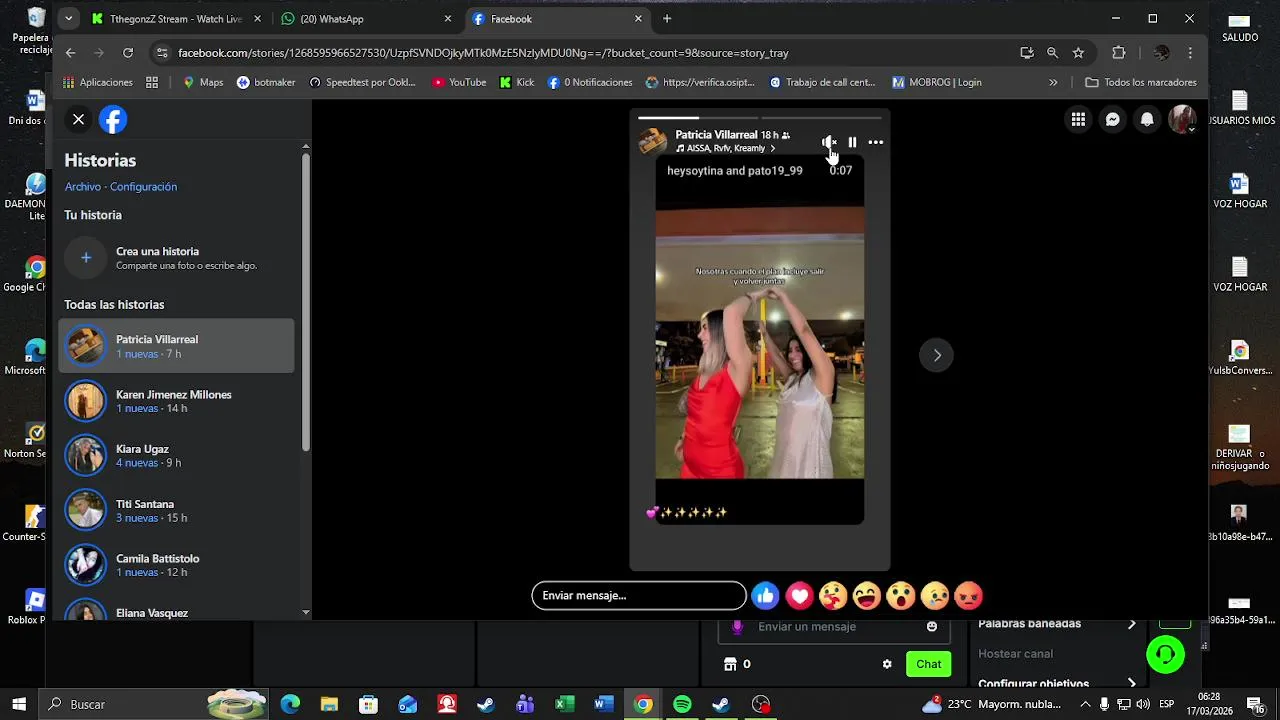Screen dimensions: 1280x720
Task: Mute the story sound
Action: [829, 142]
